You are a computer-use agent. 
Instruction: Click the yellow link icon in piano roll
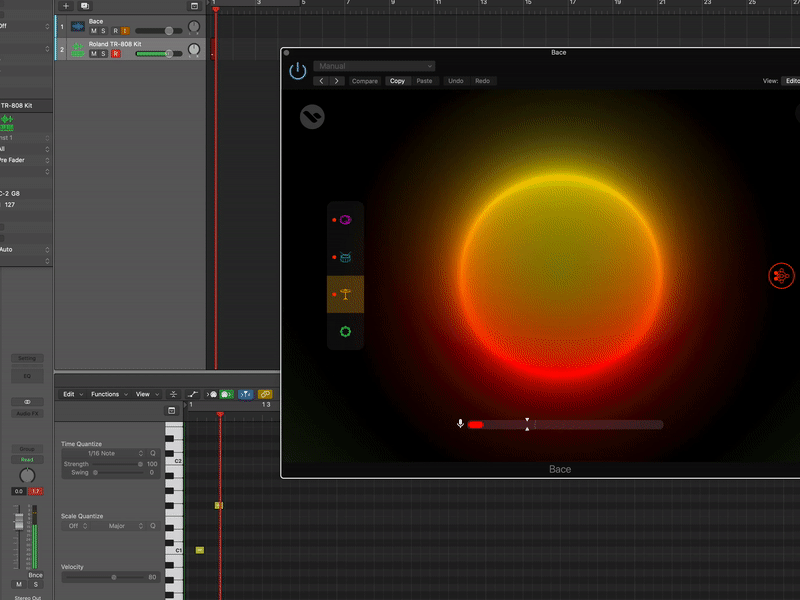265,394
